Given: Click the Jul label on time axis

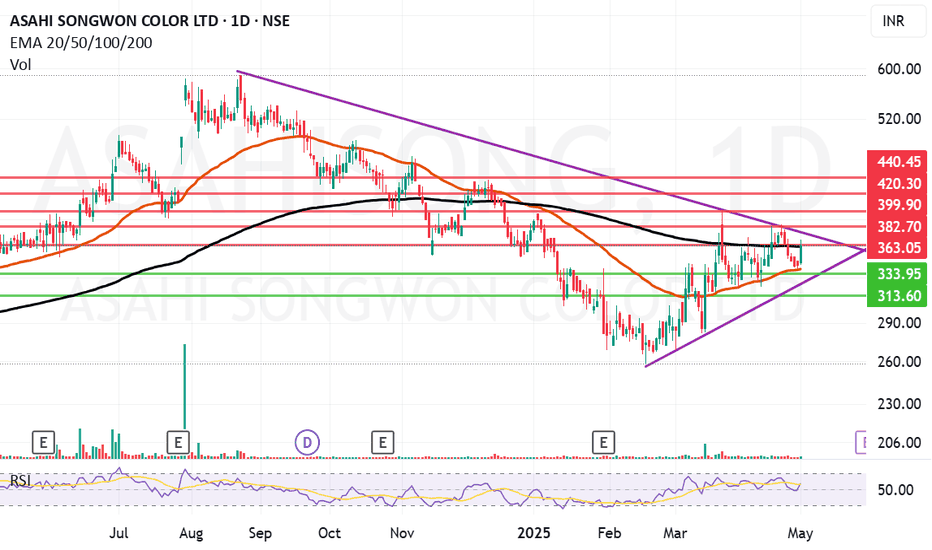Looking at the screenshot, I should 119,533.
